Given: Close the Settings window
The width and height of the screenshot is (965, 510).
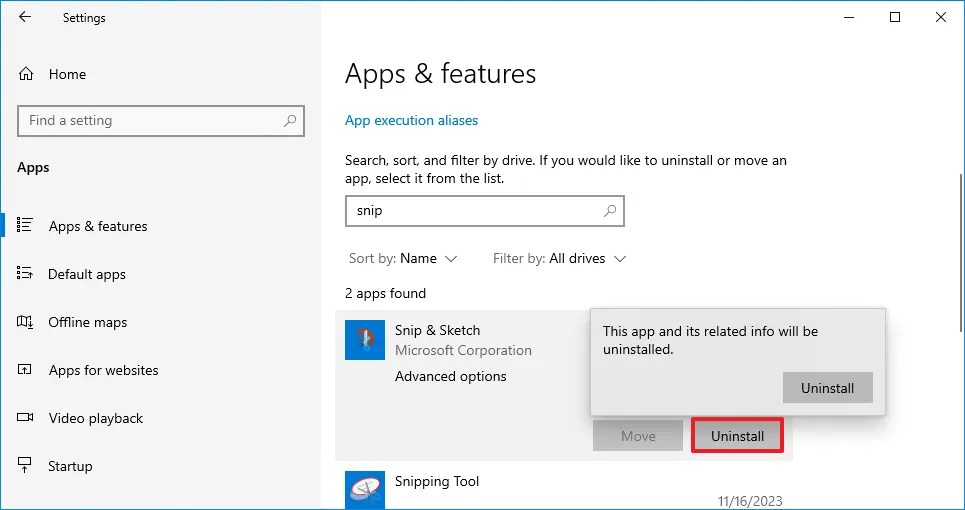Looking at the screenshot, I should point(940,17).
